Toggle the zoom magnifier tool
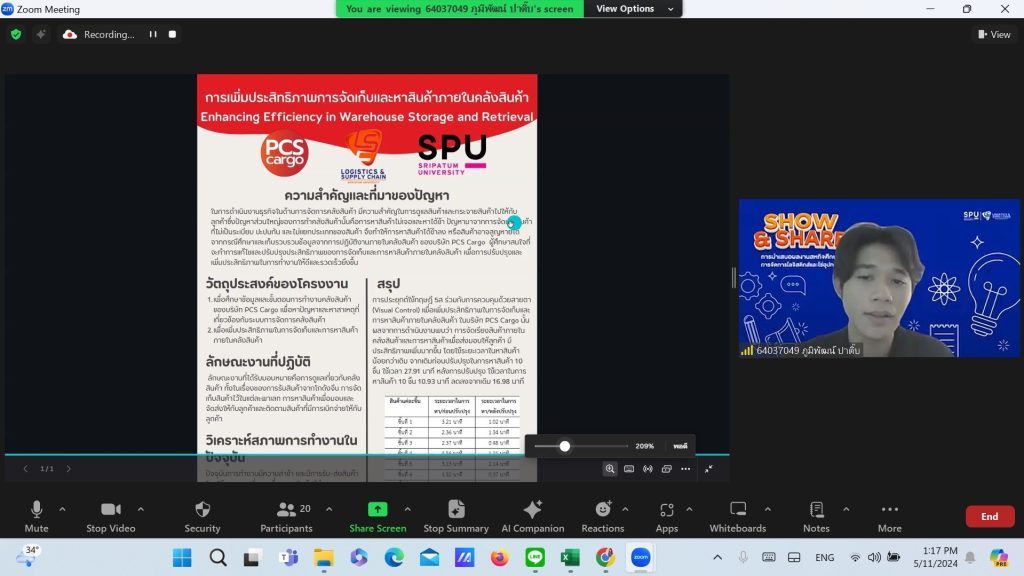Screen dimensions: 1024x576 point(610,469)
